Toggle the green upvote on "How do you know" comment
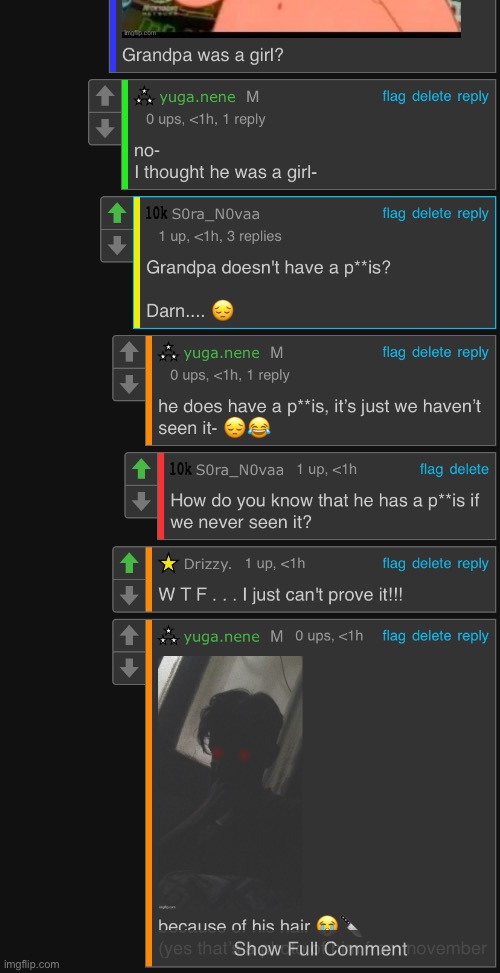This screenshot has width=500, height=973. click(141, 469)
